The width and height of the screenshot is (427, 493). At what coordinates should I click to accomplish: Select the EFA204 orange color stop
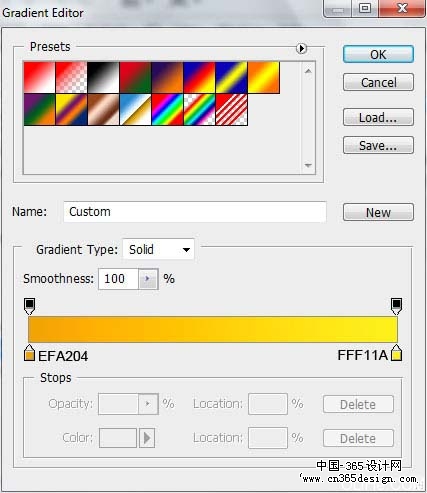coord(29,353)
